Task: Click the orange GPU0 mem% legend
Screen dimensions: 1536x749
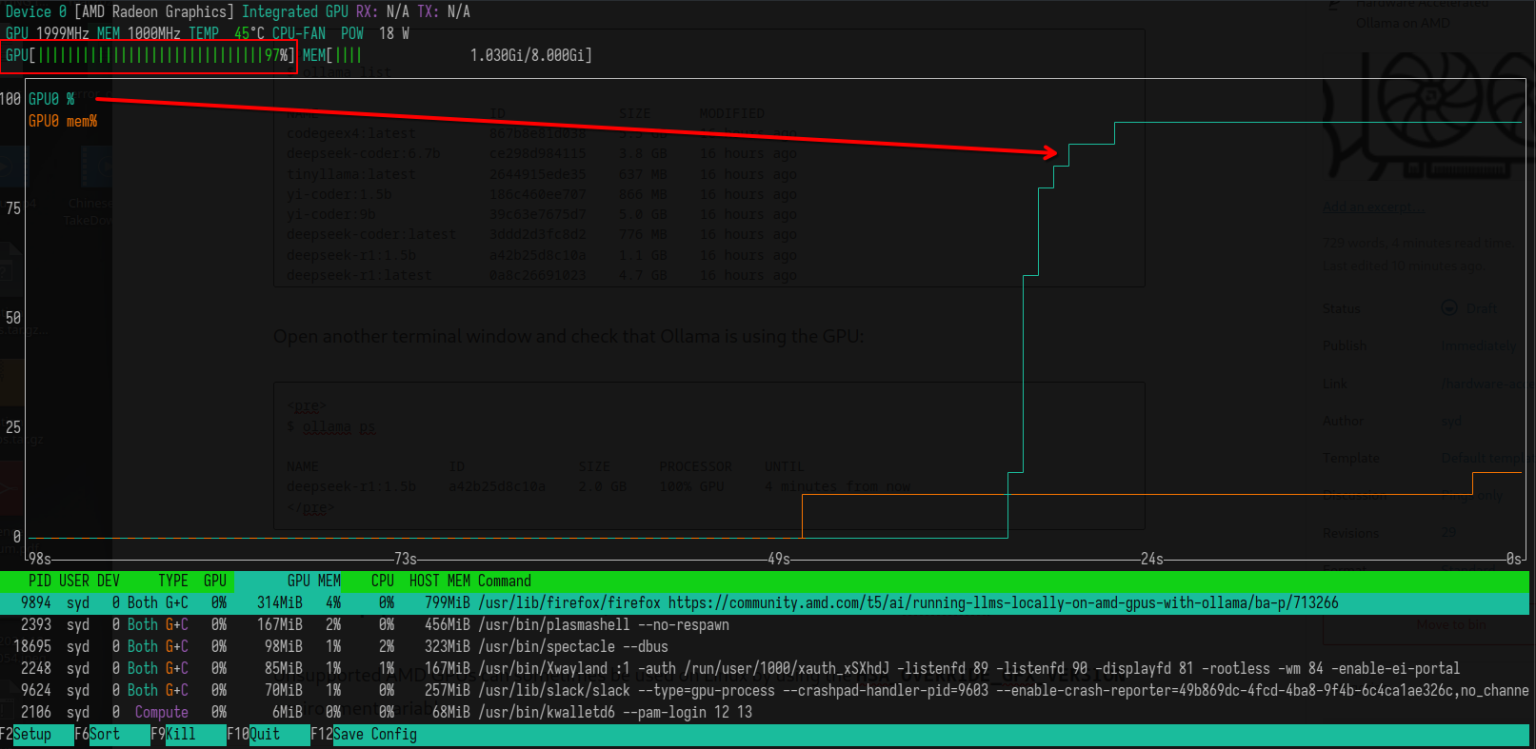Action: point(62,121)
